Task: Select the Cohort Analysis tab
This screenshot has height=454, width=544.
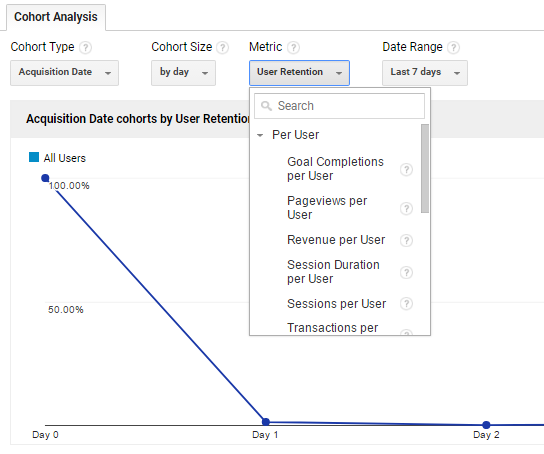Action: (56, 17)
